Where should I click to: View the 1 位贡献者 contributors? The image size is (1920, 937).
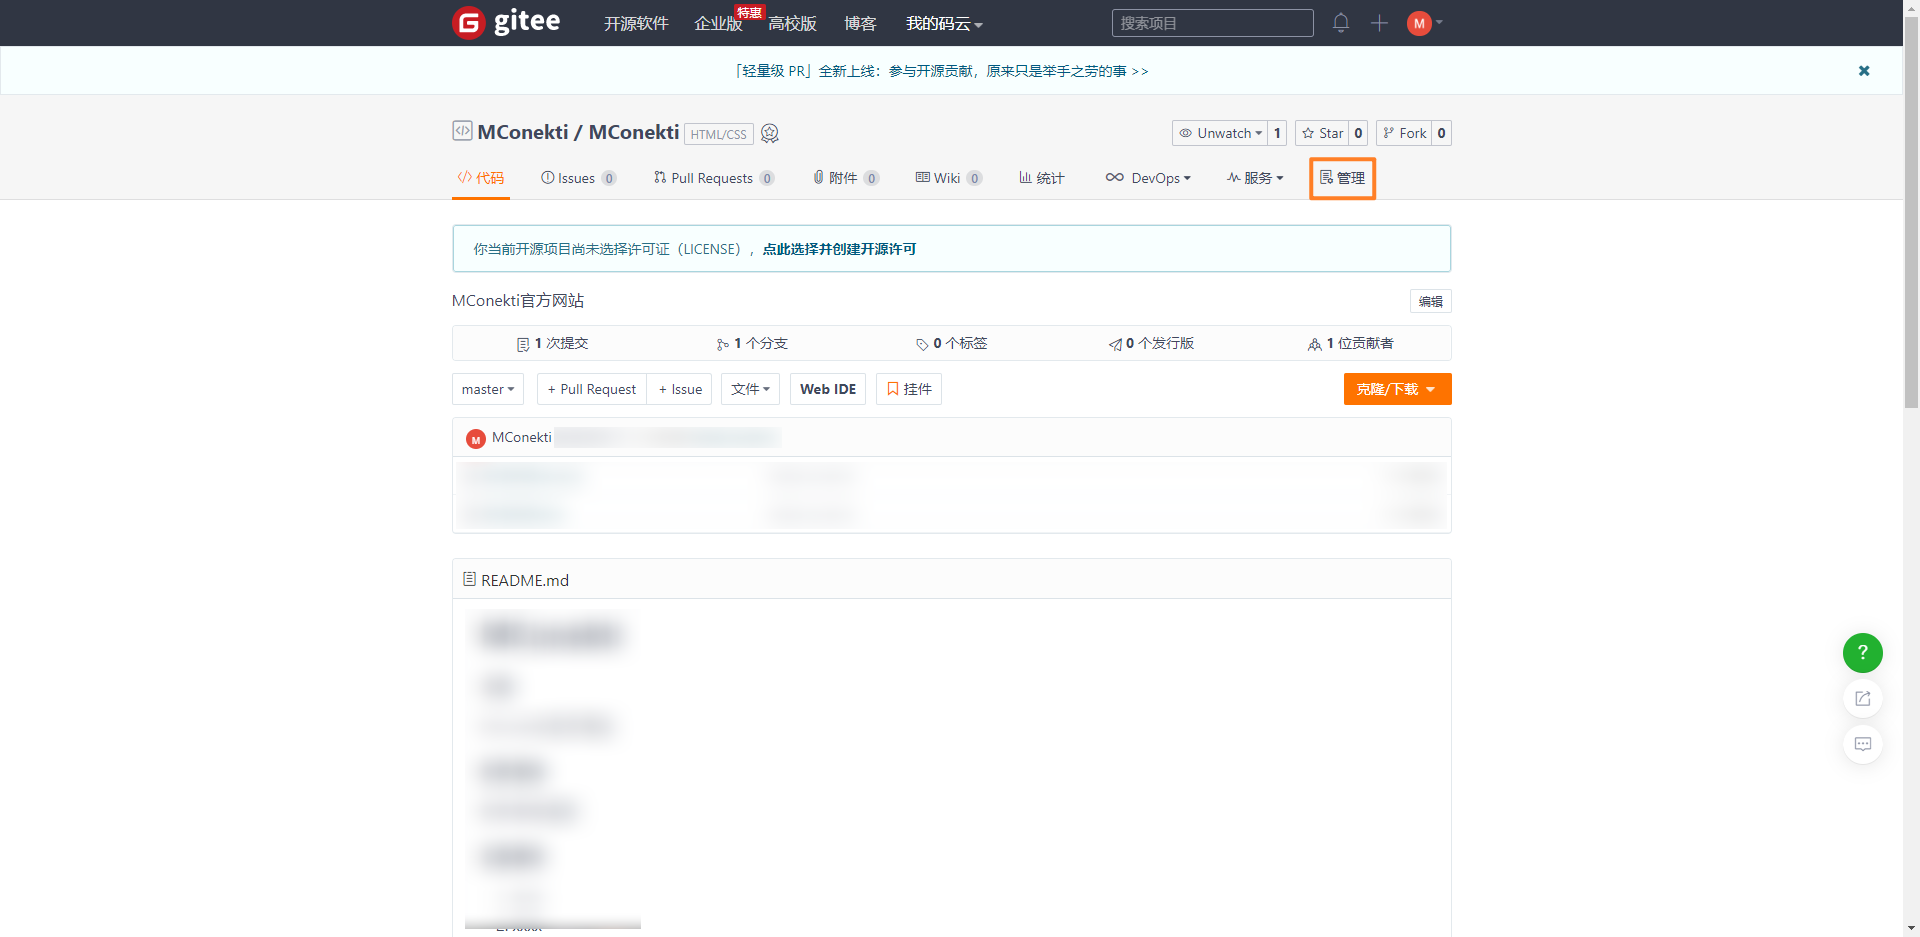pos(1351,343)
